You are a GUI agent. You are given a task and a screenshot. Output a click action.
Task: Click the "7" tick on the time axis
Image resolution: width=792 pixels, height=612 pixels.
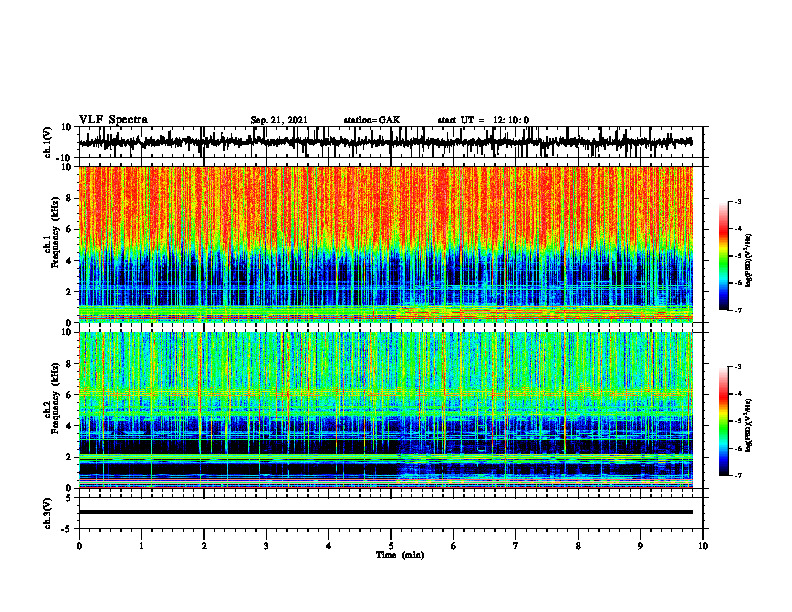(x=516, y=546)
